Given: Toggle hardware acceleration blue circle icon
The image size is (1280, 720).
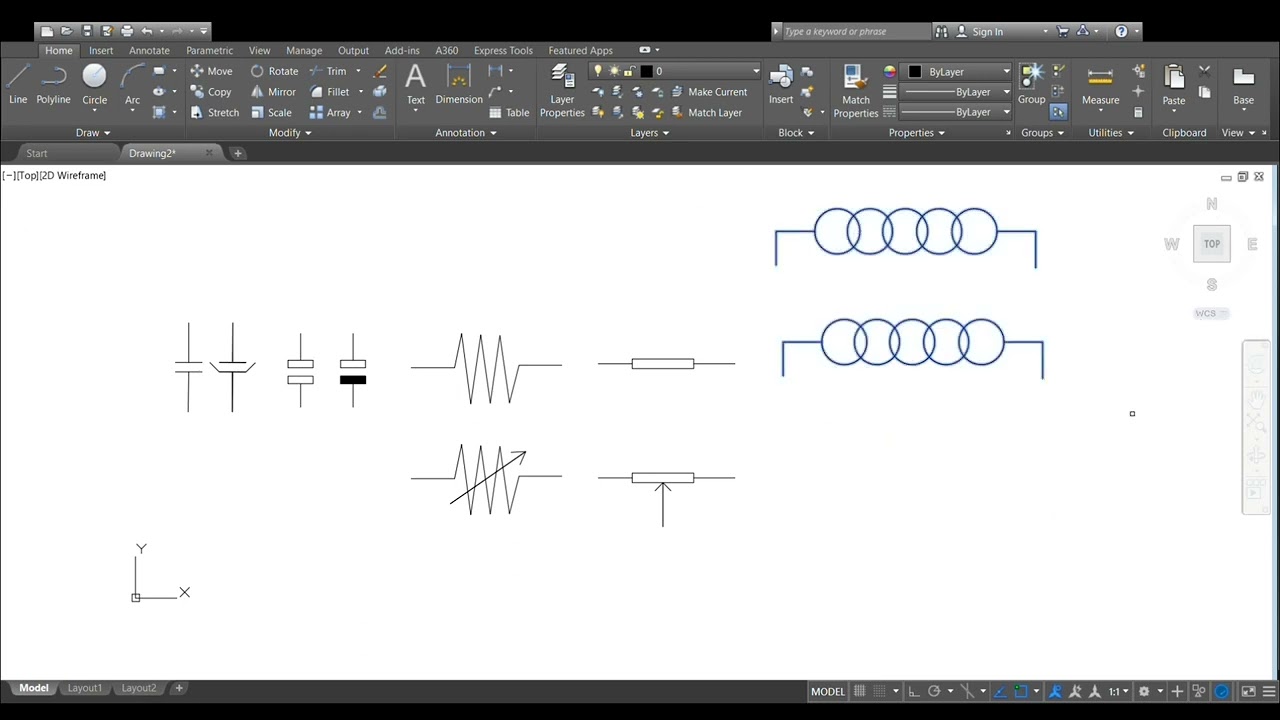Looking at the screenshot, I should pyautogui.click(x=1221, y=691).
